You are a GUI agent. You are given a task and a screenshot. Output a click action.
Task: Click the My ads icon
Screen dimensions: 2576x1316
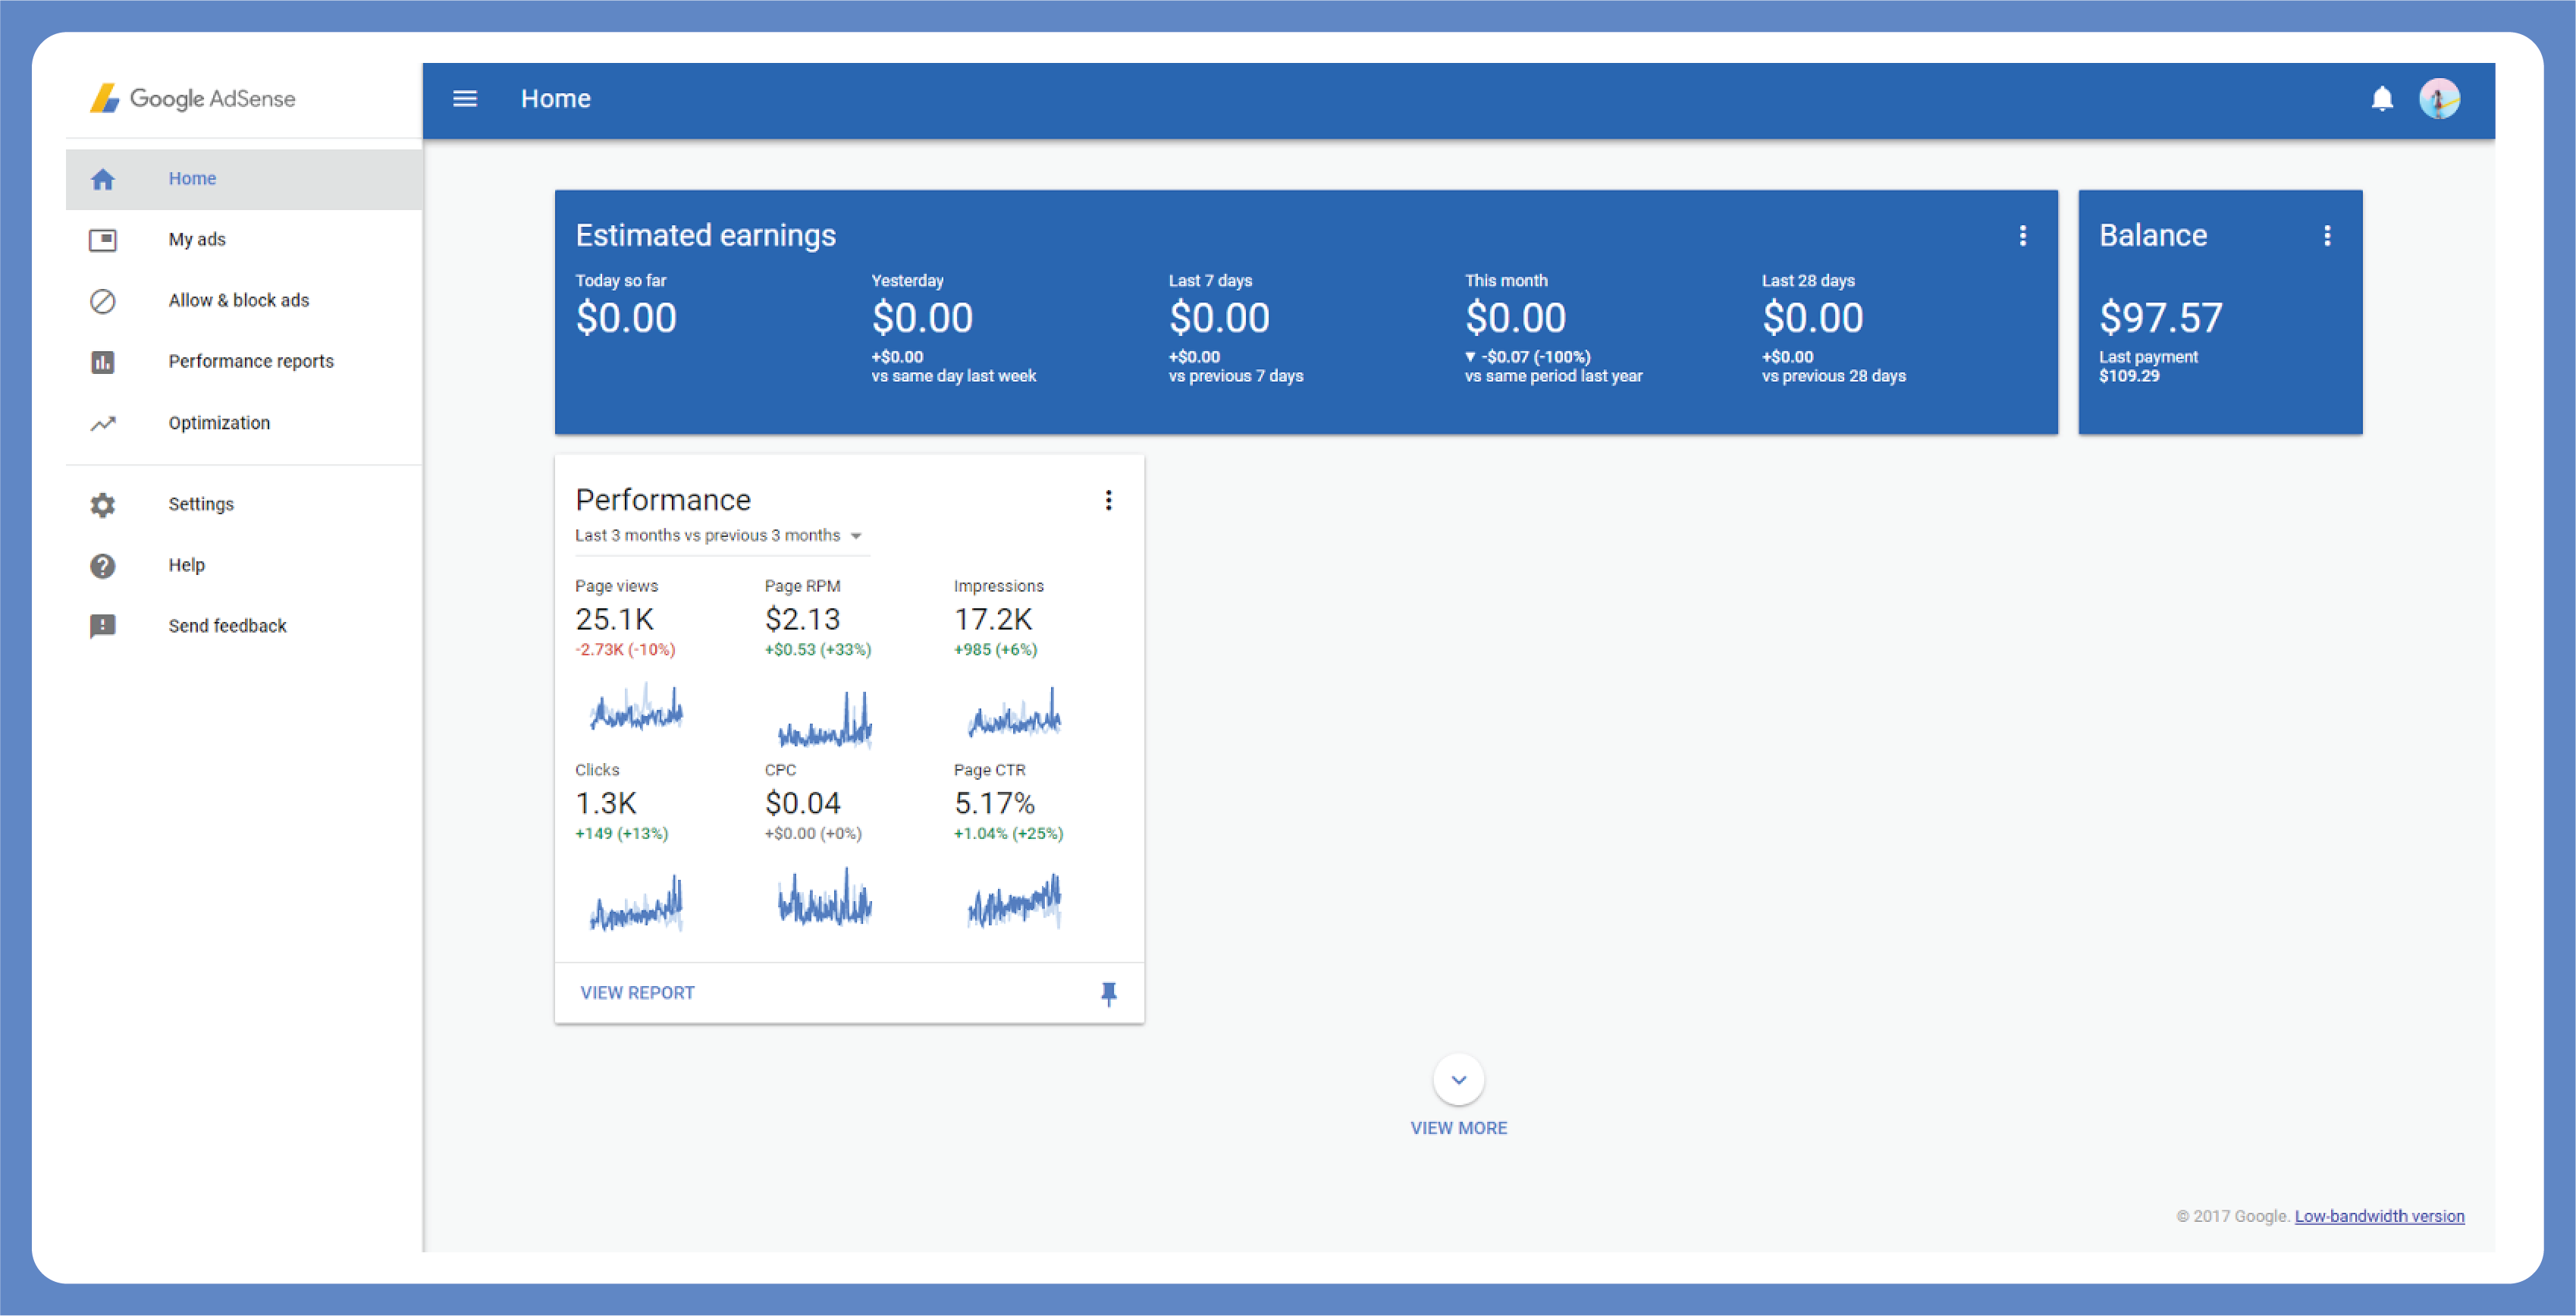pyautogui.click(x=103, y=240)
